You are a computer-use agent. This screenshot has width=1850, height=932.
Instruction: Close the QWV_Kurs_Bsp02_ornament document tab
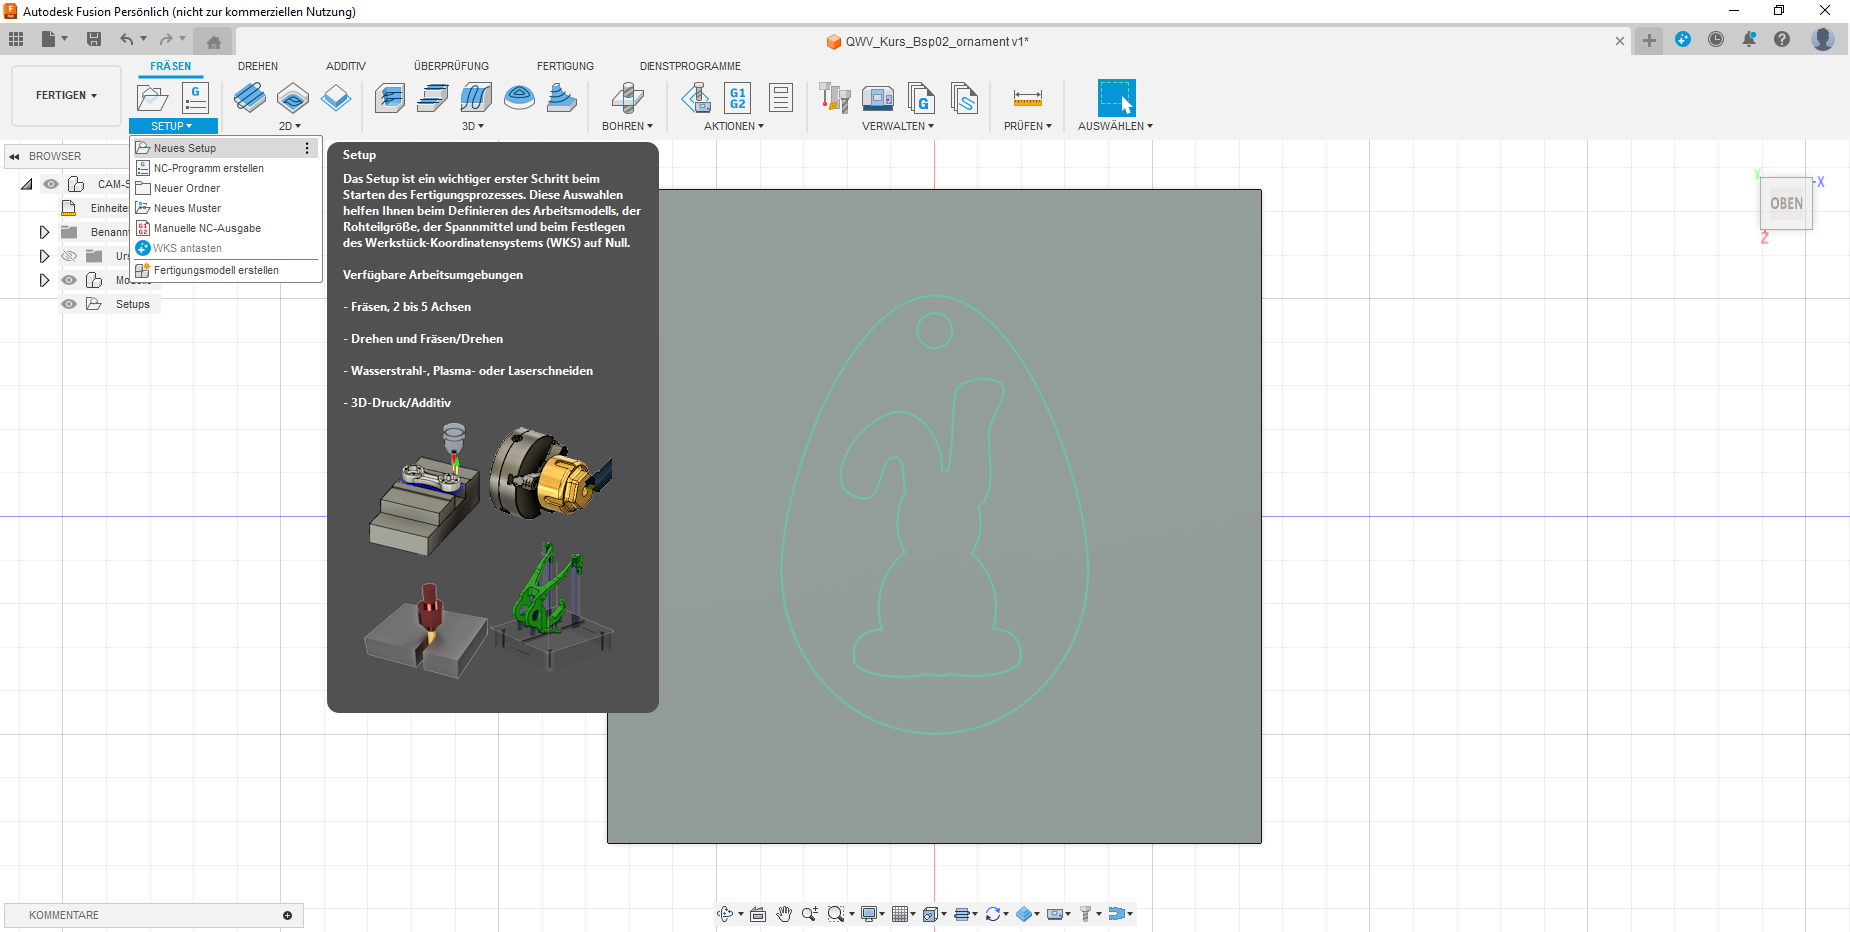(x=1620, y=41)
